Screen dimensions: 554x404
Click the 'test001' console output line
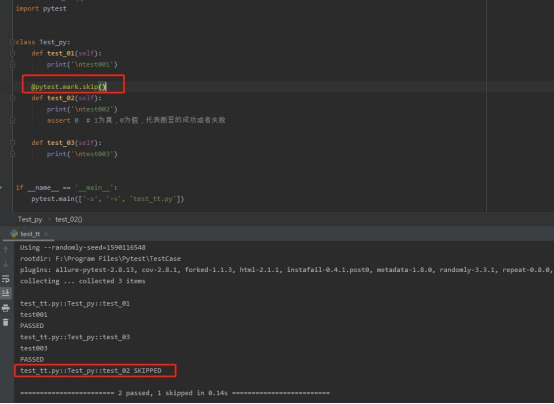pos(34,315)
